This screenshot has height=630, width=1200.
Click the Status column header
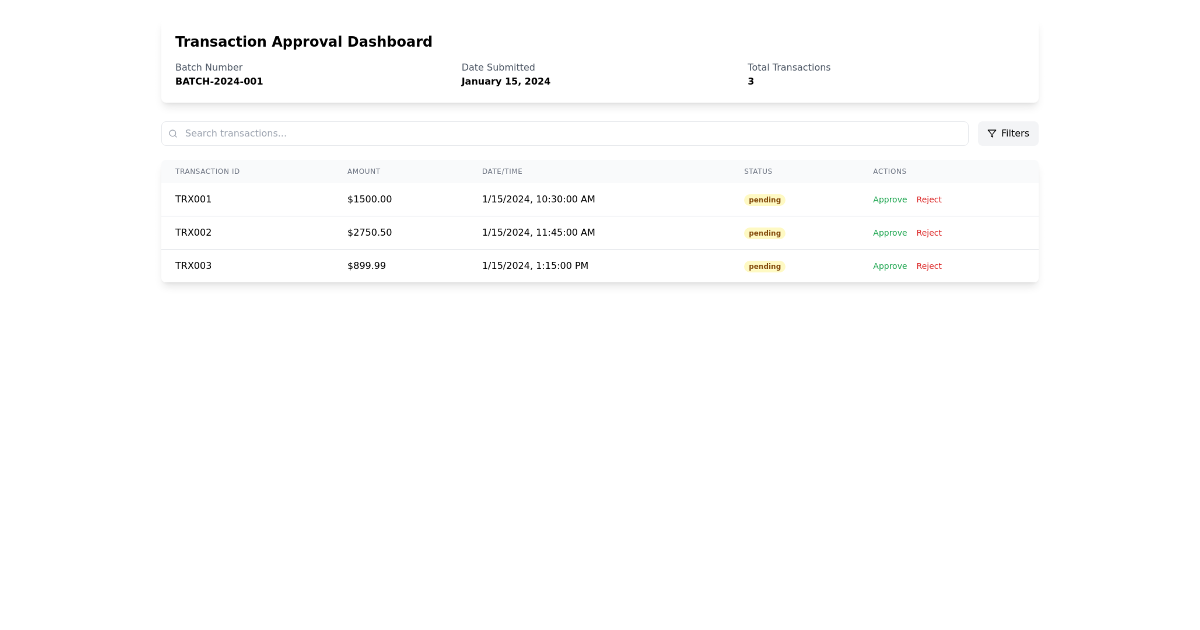point(758,171)
